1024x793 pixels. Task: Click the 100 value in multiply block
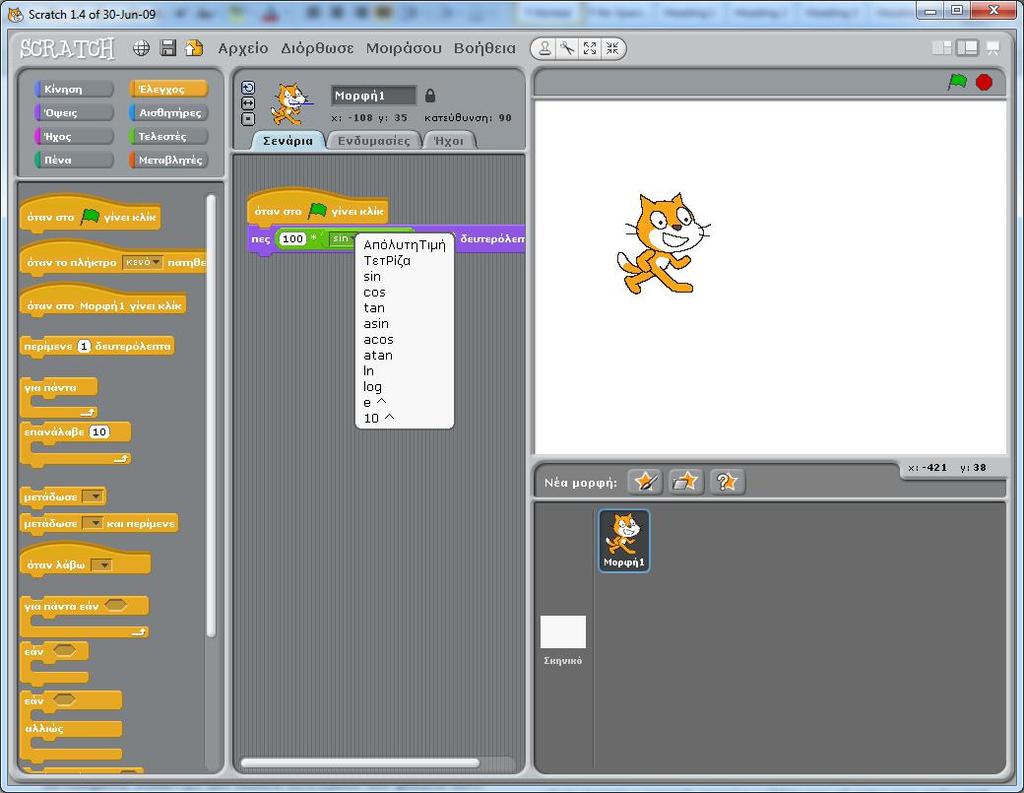tap(293, 239)
